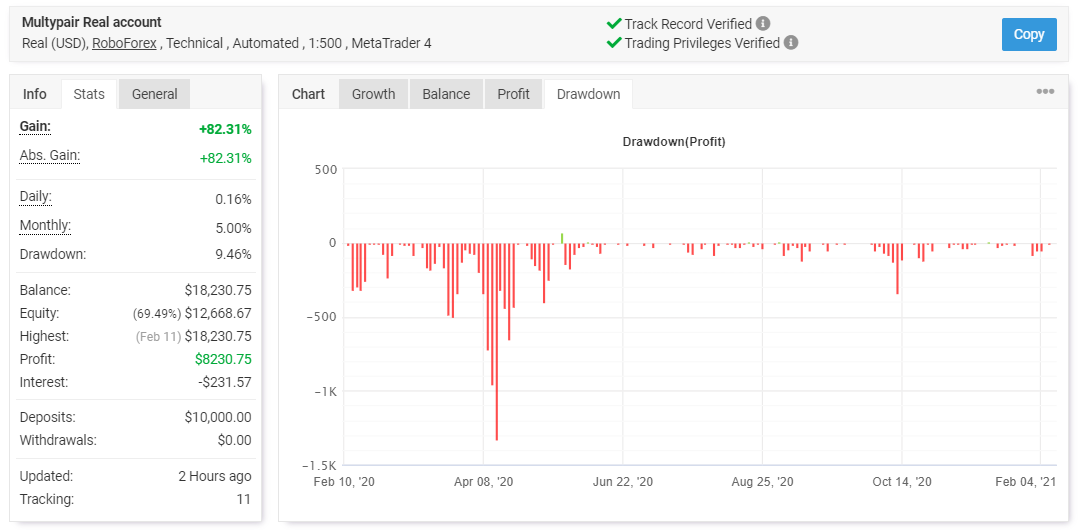Click the $8230.75 Profit value
Viewport: 1078px width, 530px height.
[x=222, y=359]
